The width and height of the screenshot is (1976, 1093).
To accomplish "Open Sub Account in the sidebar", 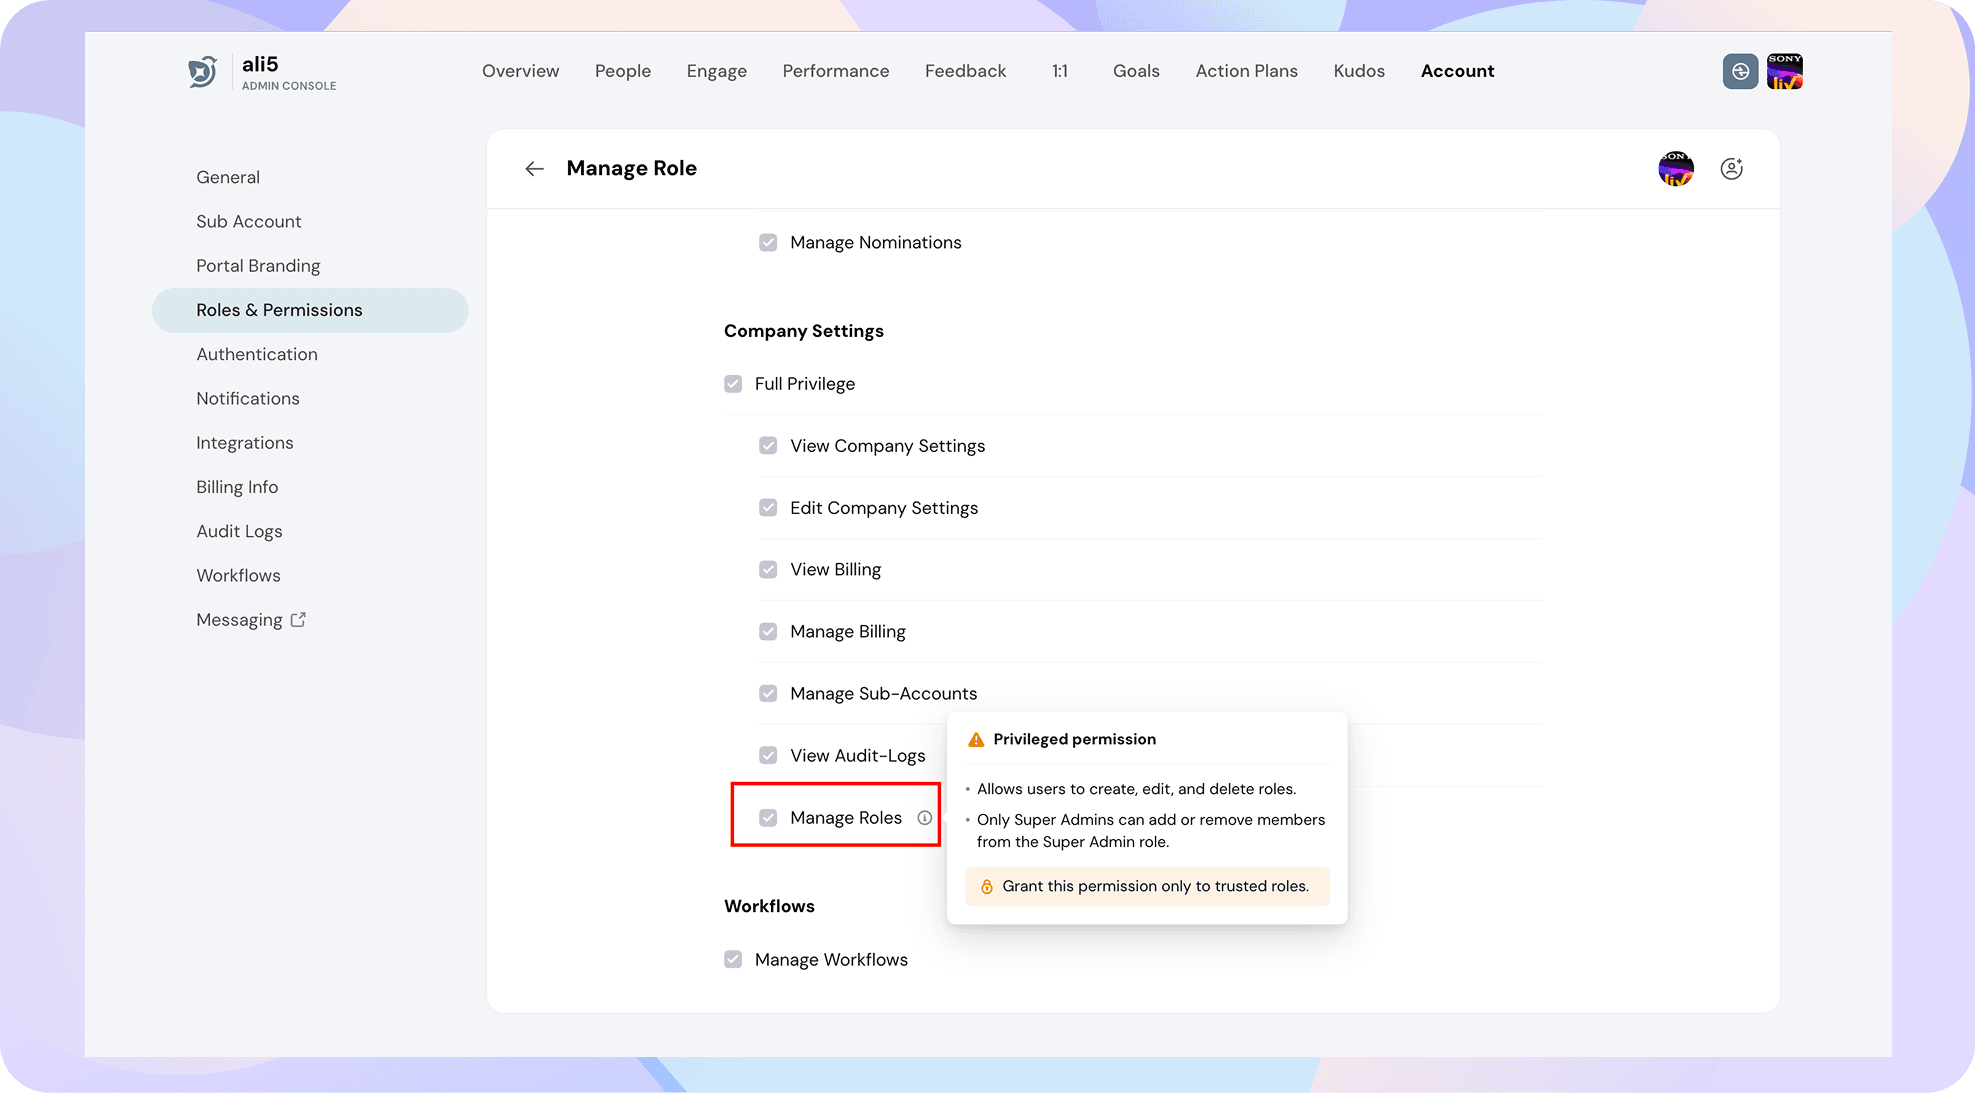I will (x=310, y=222).
